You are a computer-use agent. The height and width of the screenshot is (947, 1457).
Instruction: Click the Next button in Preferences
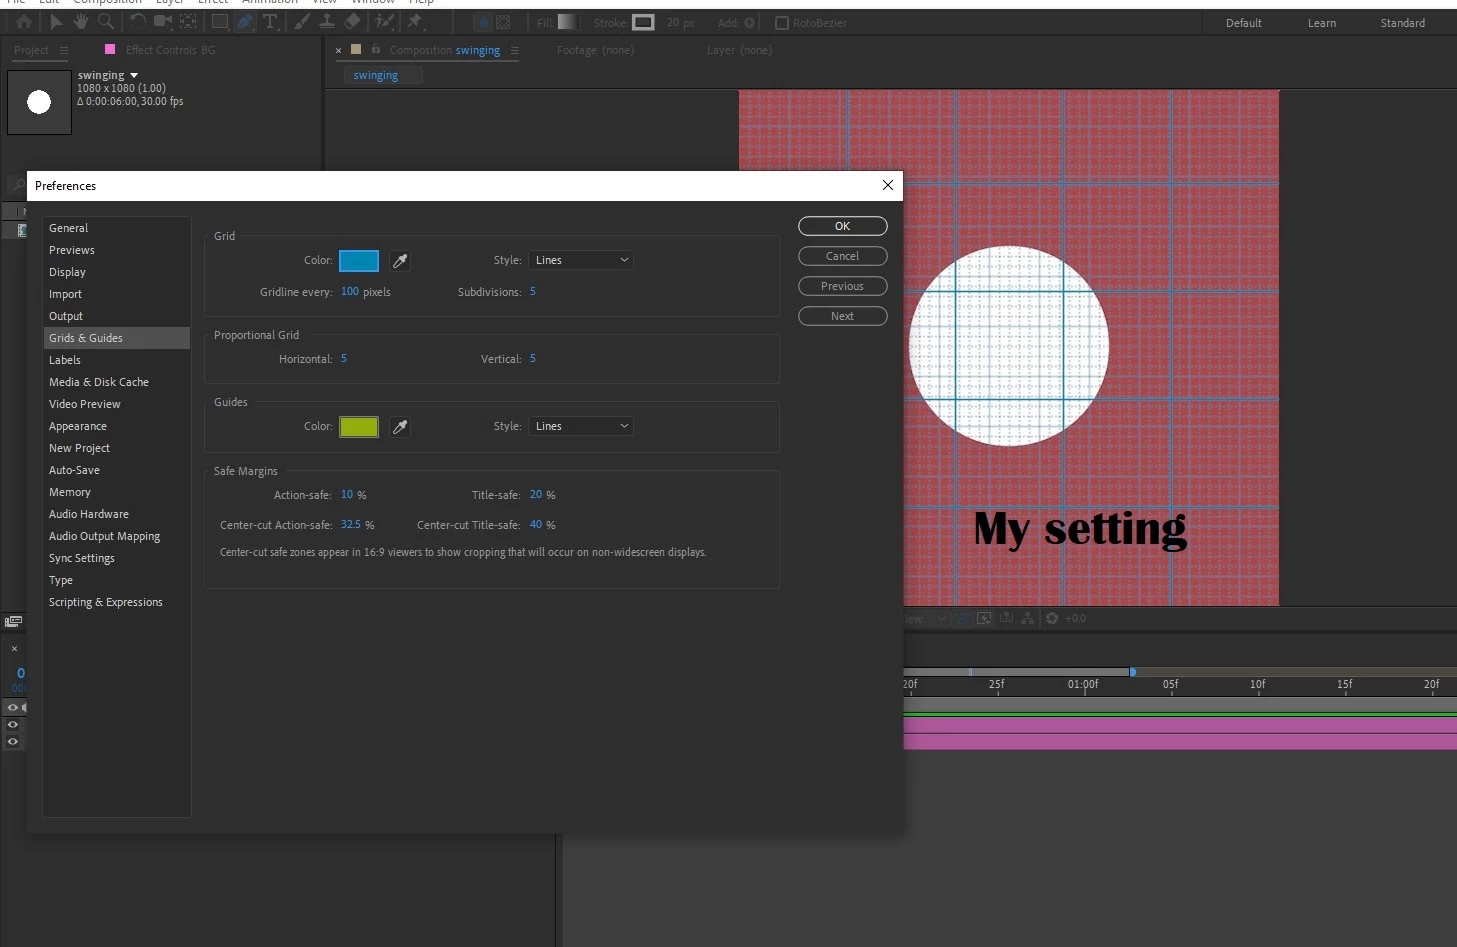click(843, 316)
